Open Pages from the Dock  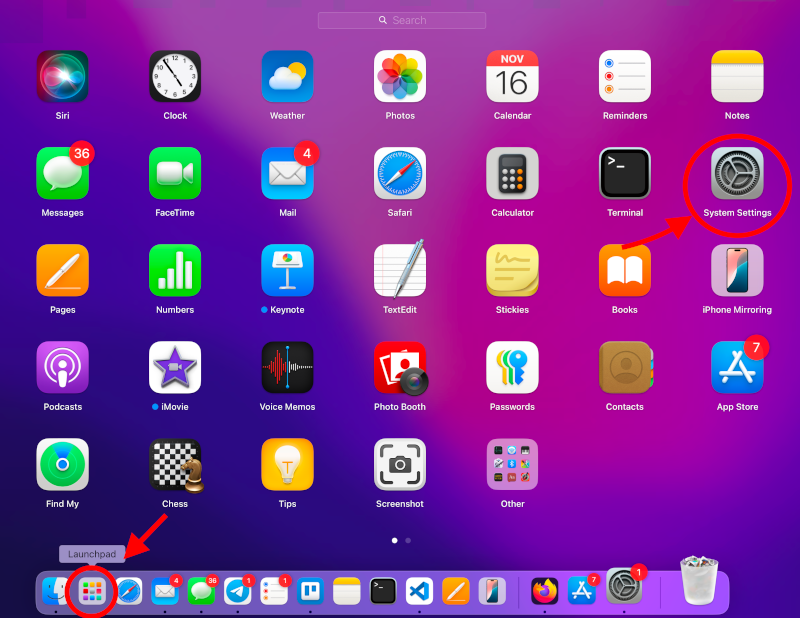pyautogui.click(x=456, y=591)
